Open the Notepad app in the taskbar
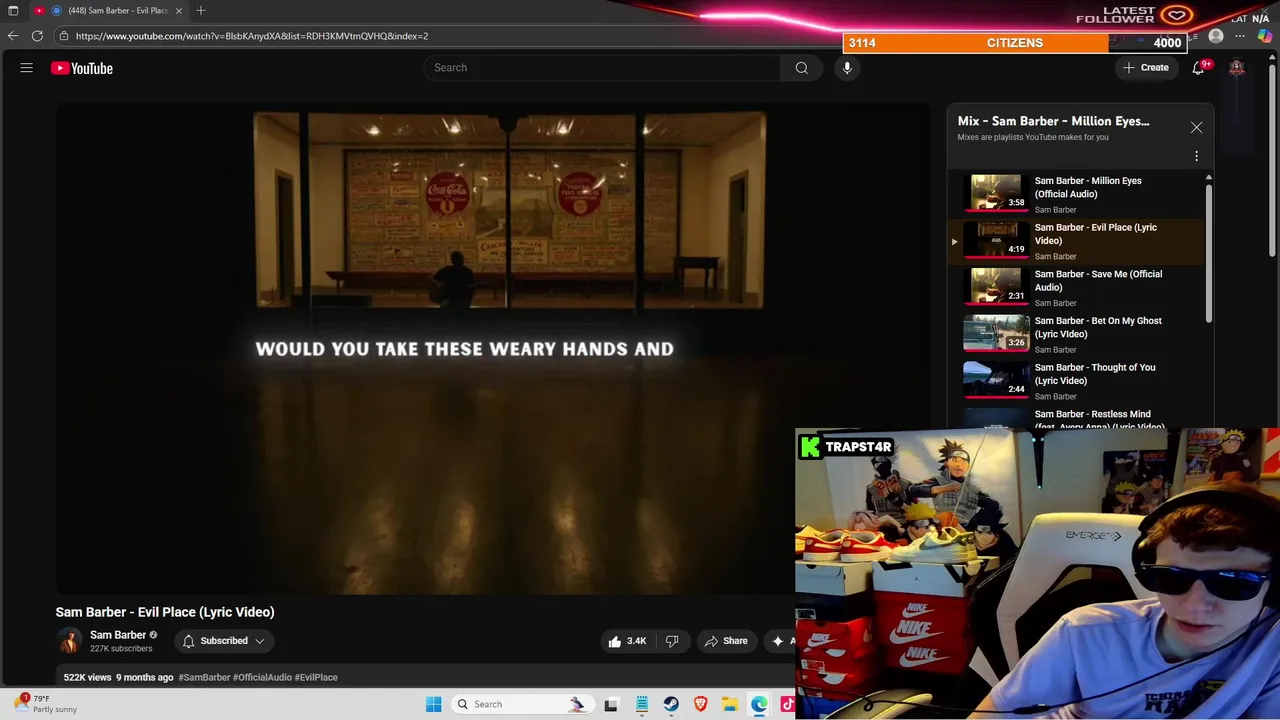Viewport: 1280px width, 720px height. coord(641,704)
